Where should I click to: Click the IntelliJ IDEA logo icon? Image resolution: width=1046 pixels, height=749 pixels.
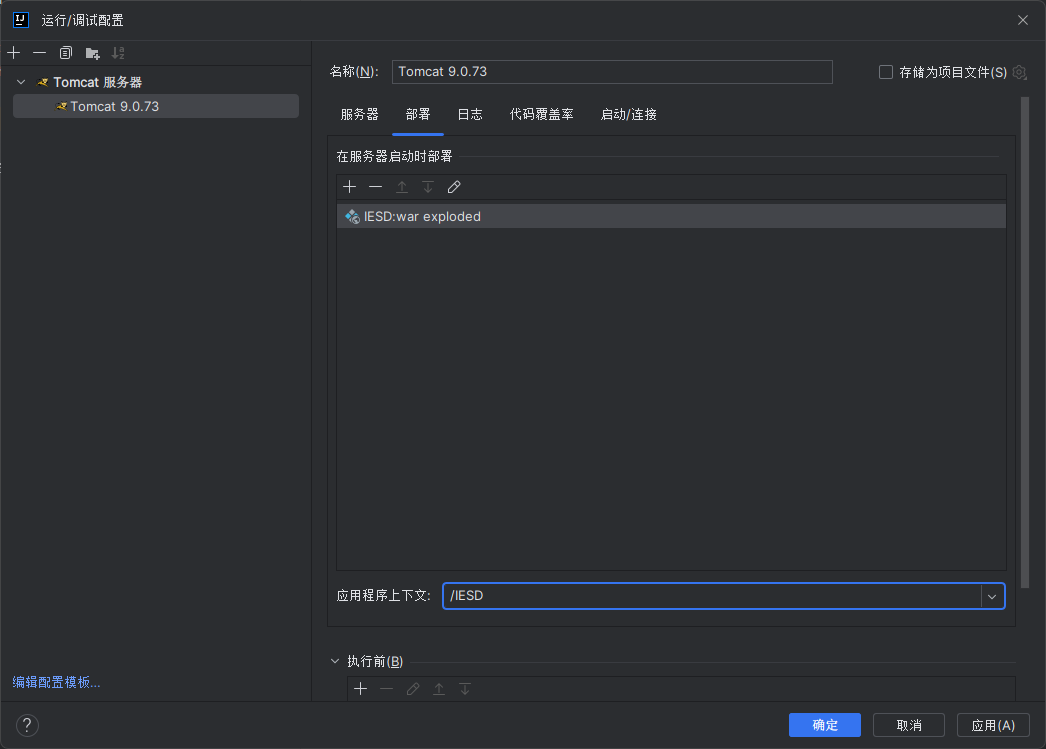(21, 20)
